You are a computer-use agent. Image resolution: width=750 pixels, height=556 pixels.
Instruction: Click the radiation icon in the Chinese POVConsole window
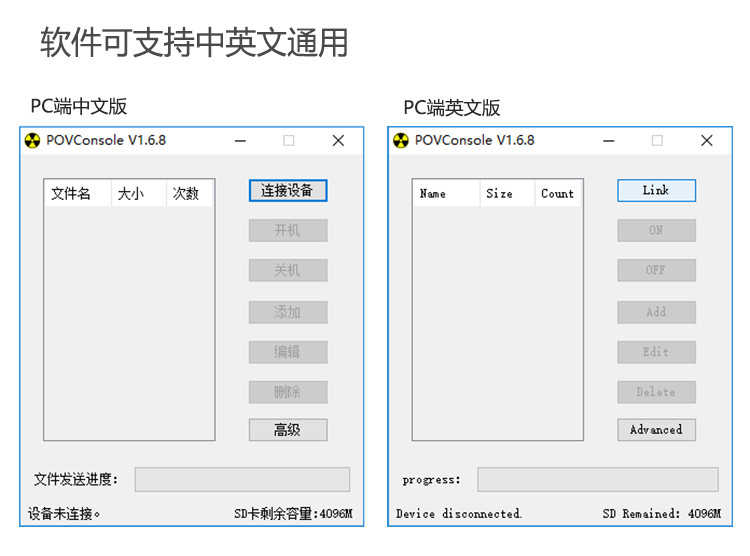(x=33, y=141)
